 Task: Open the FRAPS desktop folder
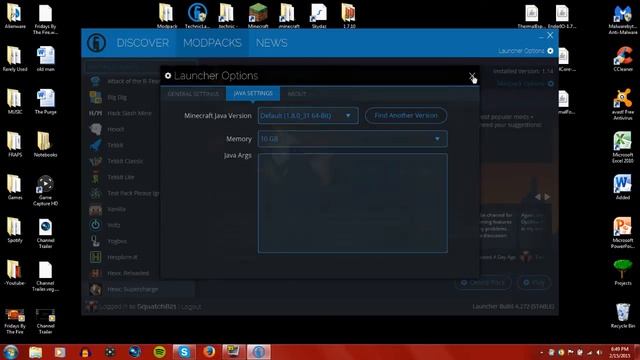coord(15,144)
